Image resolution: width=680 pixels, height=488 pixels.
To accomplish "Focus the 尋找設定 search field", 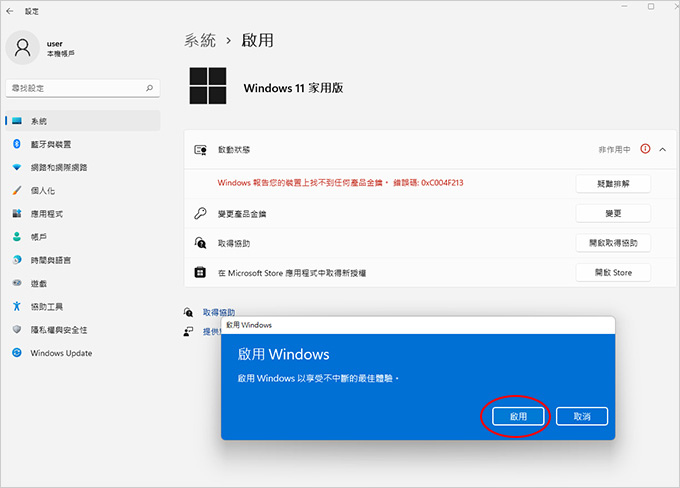I will (x=82, y=88).
